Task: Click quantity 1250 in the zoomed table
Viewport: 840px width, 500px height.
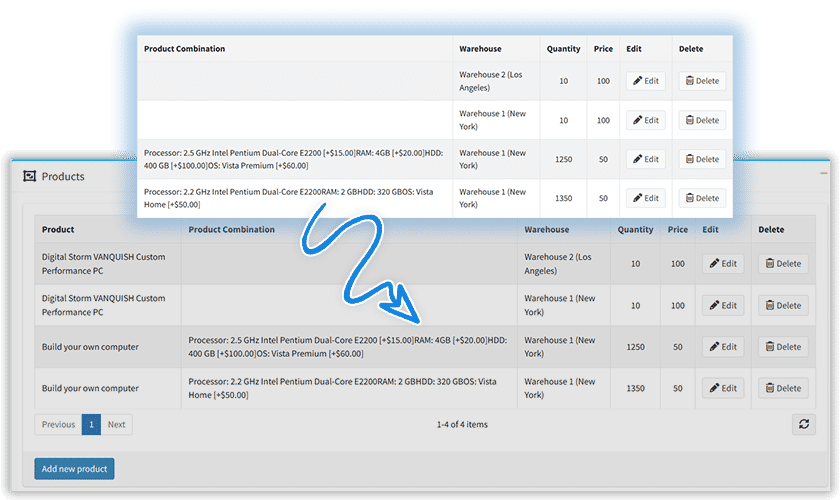Action: [563, 159]
